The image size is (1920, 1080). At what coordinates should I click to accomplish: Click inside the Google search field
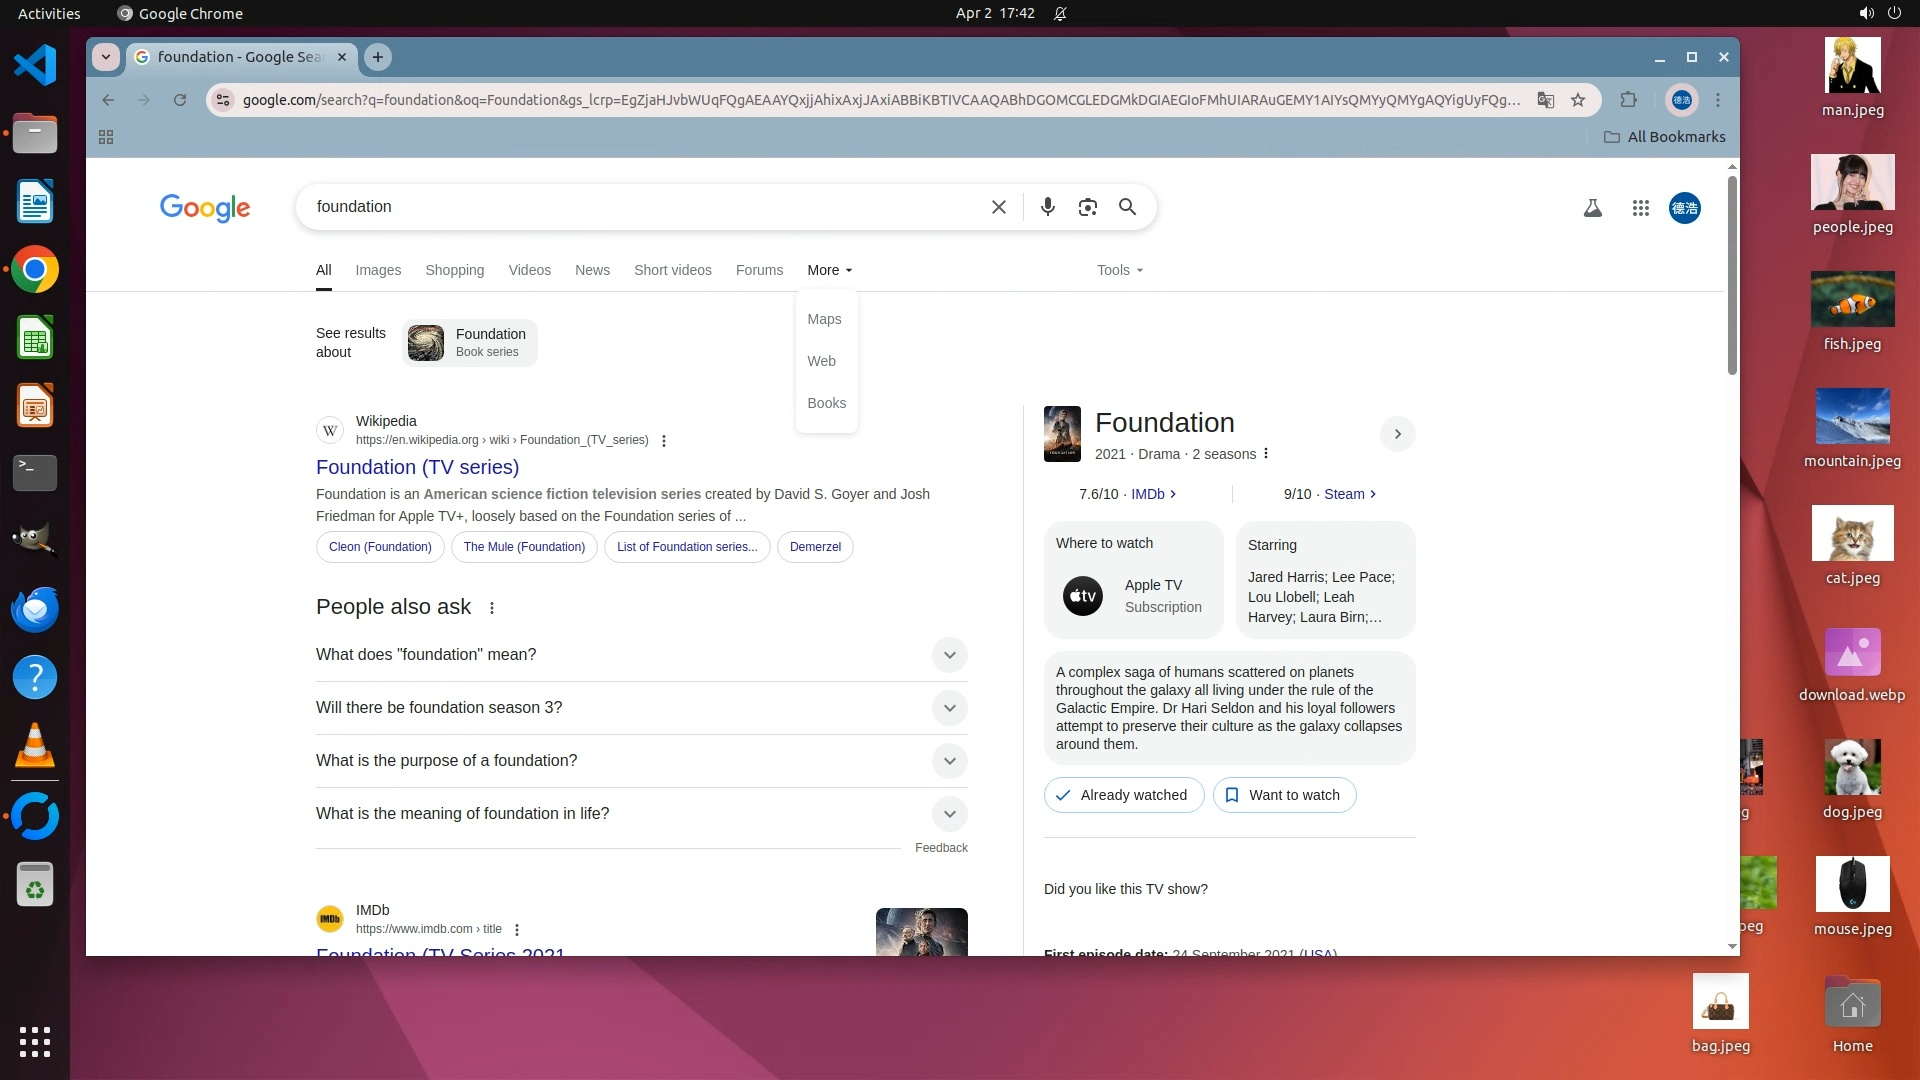click(640, 207)
